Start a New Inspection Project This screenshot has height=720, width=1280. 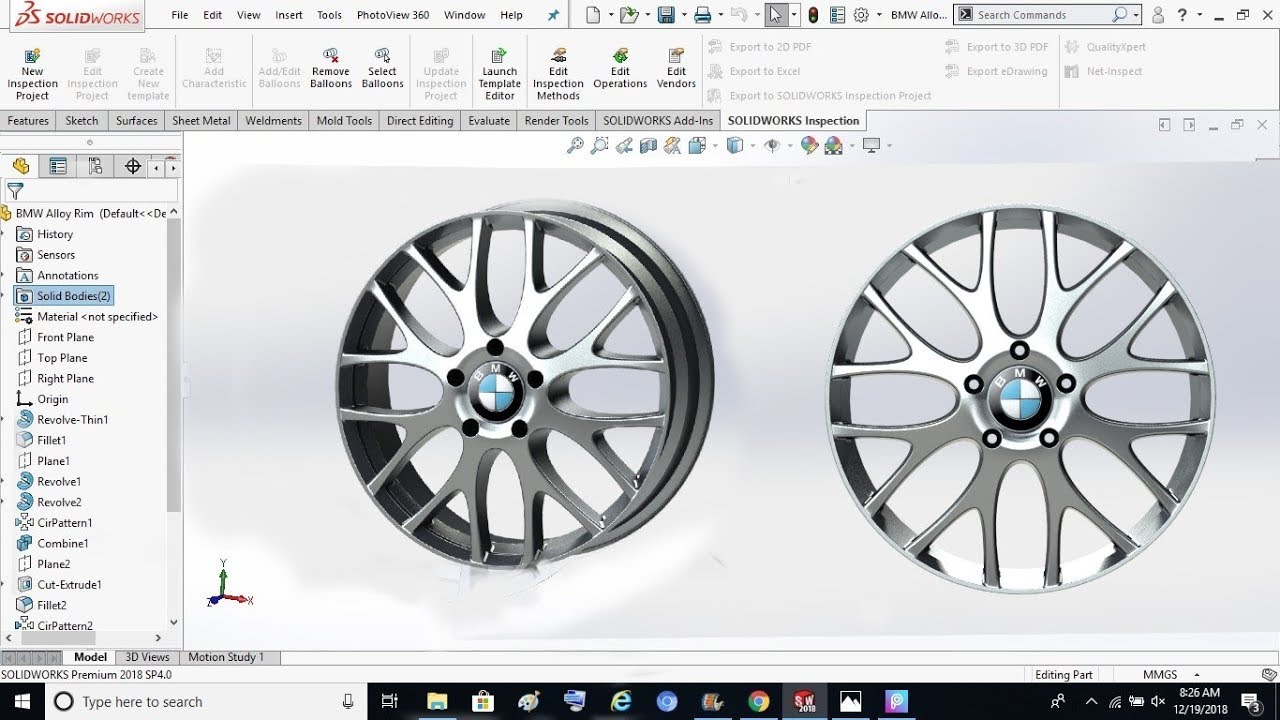[x=32, y=74]
